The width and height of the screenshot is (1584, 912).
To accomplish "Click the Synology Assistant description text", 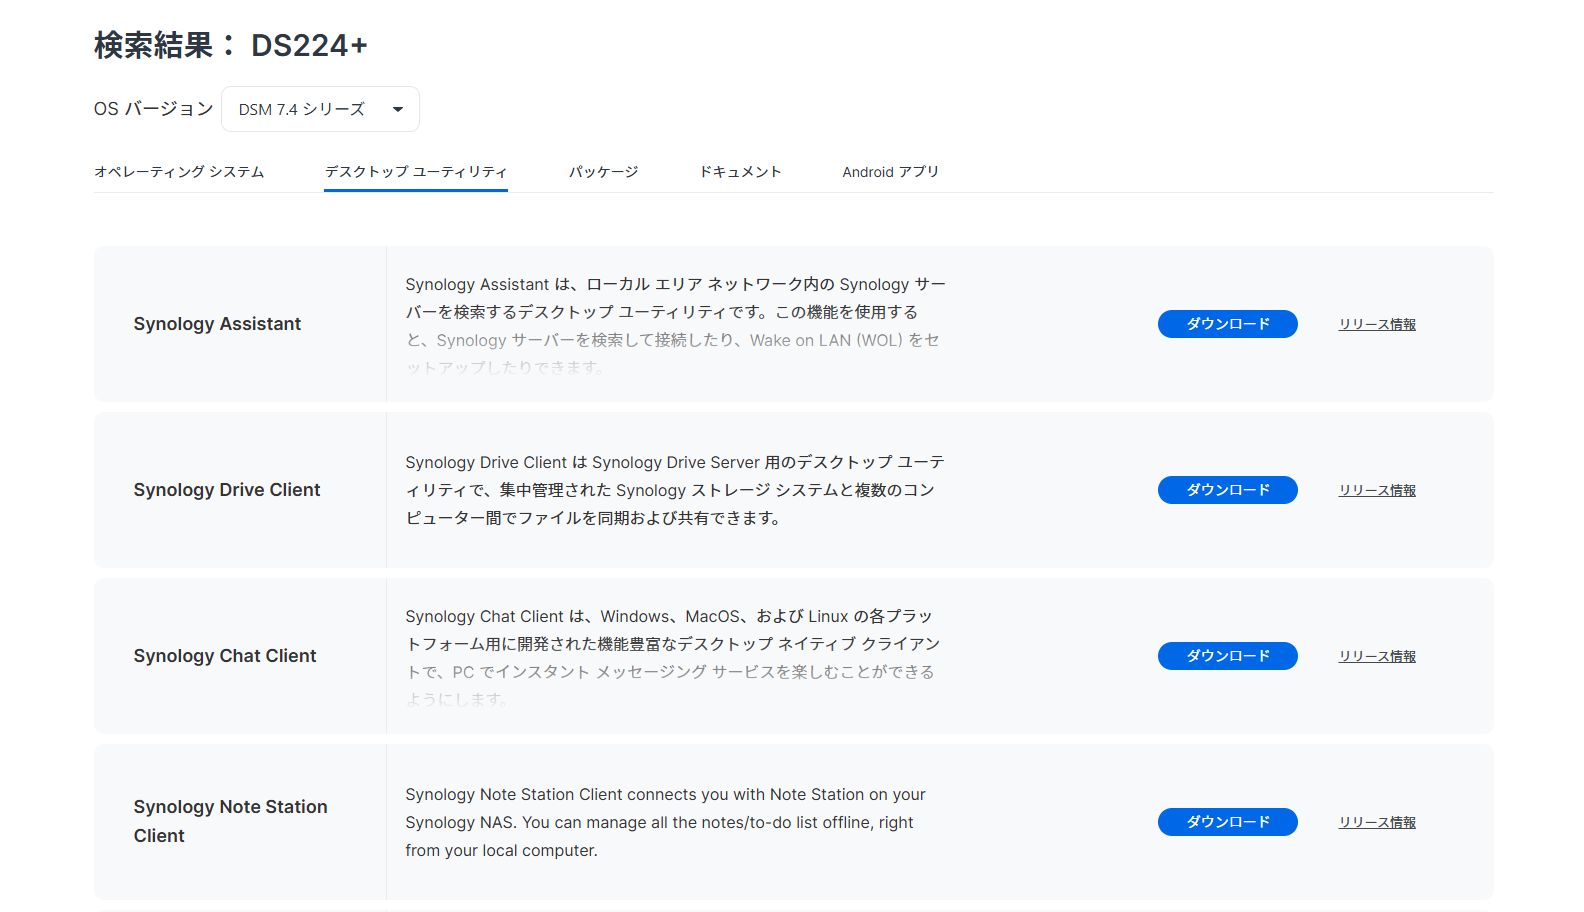I will (x=675, y=326).
